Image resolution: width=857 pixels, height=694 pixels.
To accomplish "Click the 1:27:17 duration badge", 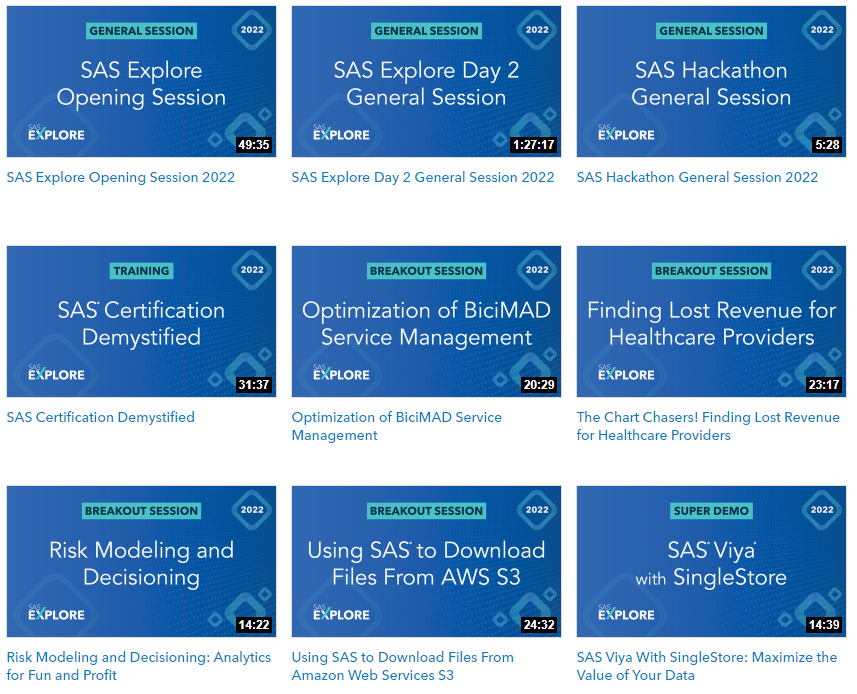I will [533, 145].
